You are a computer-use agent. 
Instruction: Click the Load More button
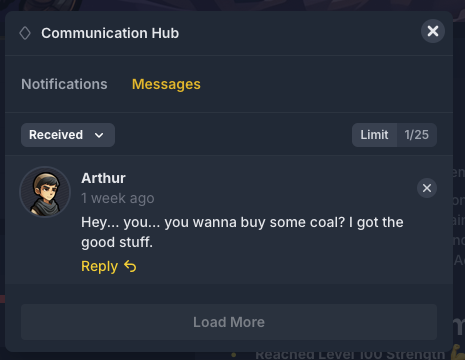pyautogui.click(x=229, y=322)
